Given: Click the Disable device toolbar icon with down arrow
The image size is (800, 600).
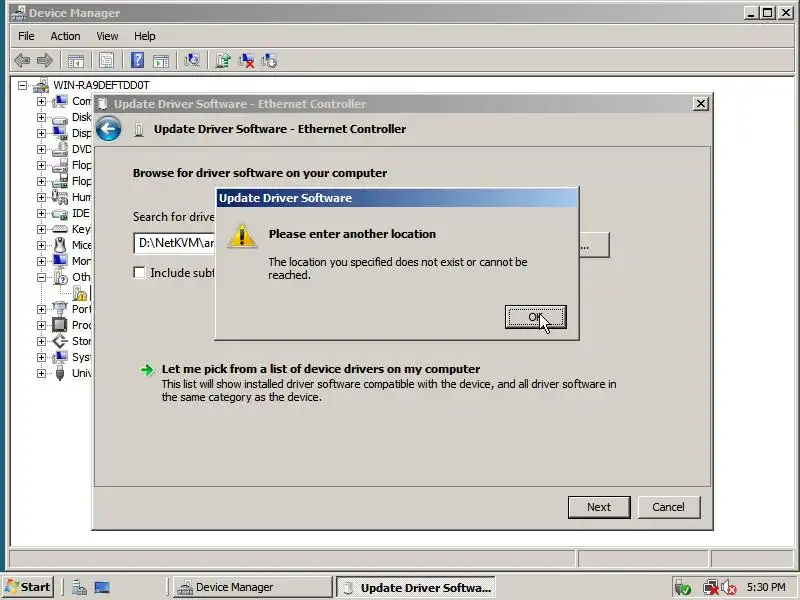Looking at the screenshot, I should coord(269,61).
